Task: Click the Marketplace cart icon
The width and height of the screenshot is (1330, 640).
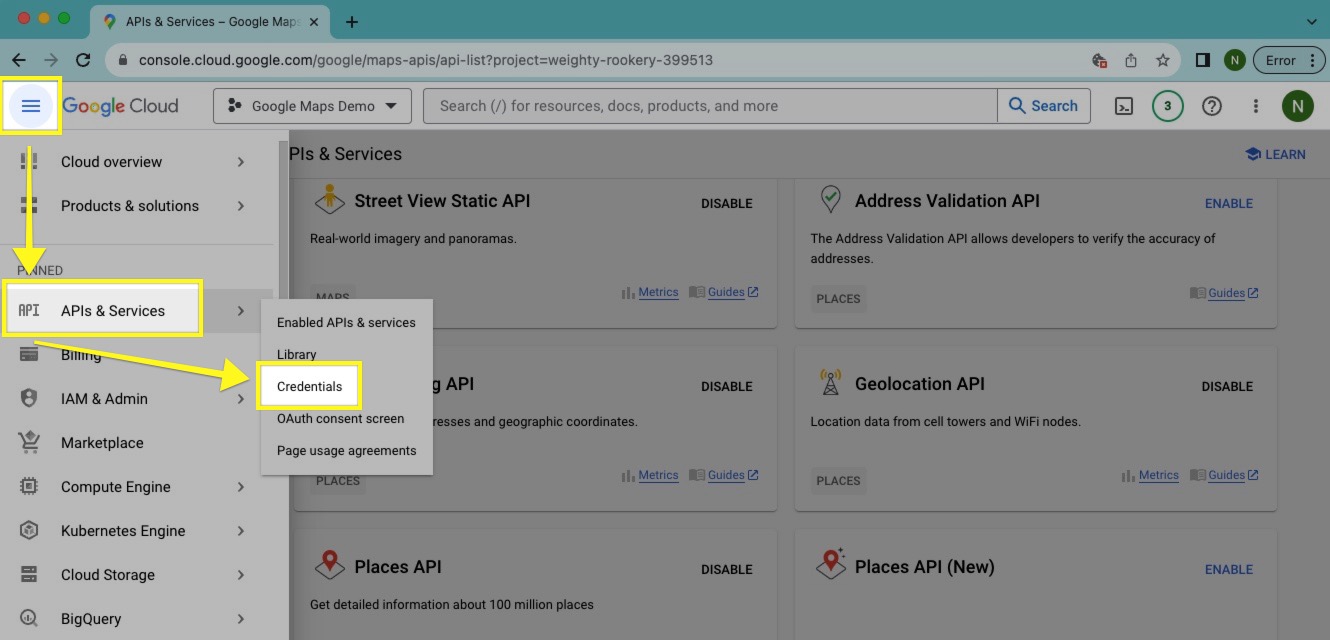Action: click(29, 442)
